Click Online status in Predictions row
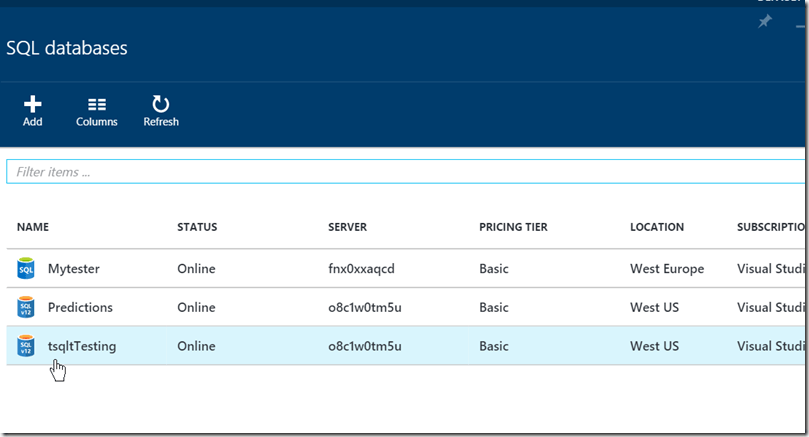Viewport: 809px width, 437px height. [196, 307]
